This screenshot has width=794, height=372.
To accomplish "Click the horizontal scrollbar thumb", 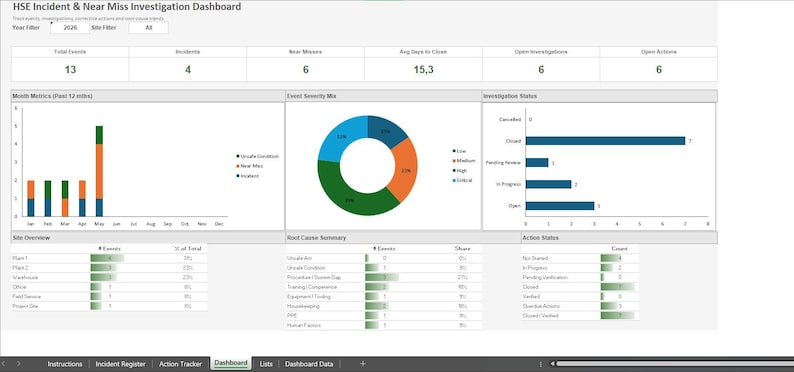I will pos(675,363).
